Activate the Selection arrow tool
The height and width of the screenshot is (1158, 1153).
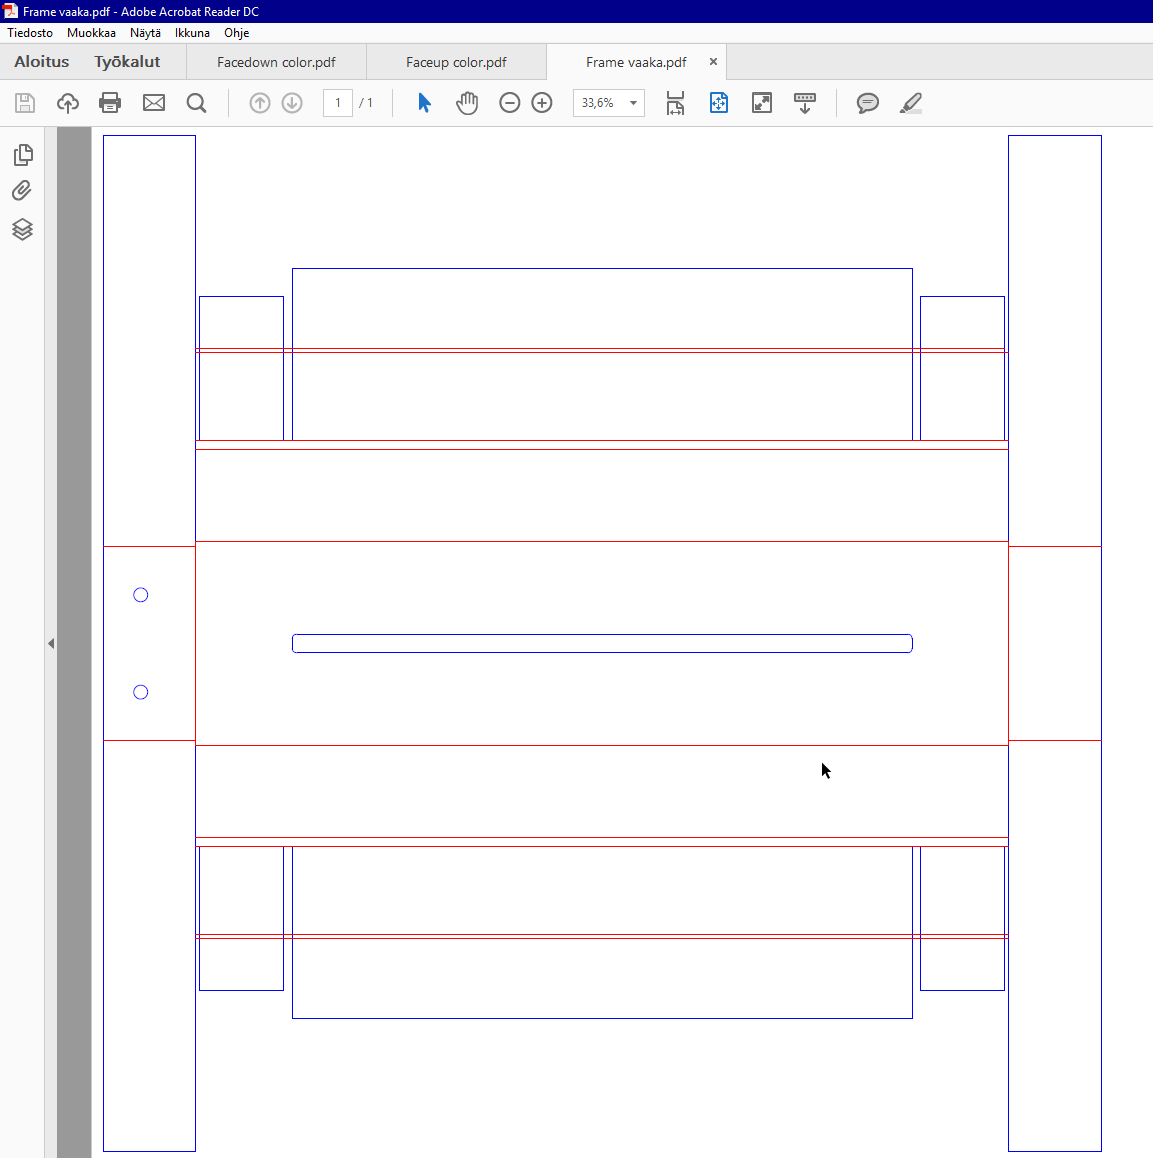(x=424, y=103)
